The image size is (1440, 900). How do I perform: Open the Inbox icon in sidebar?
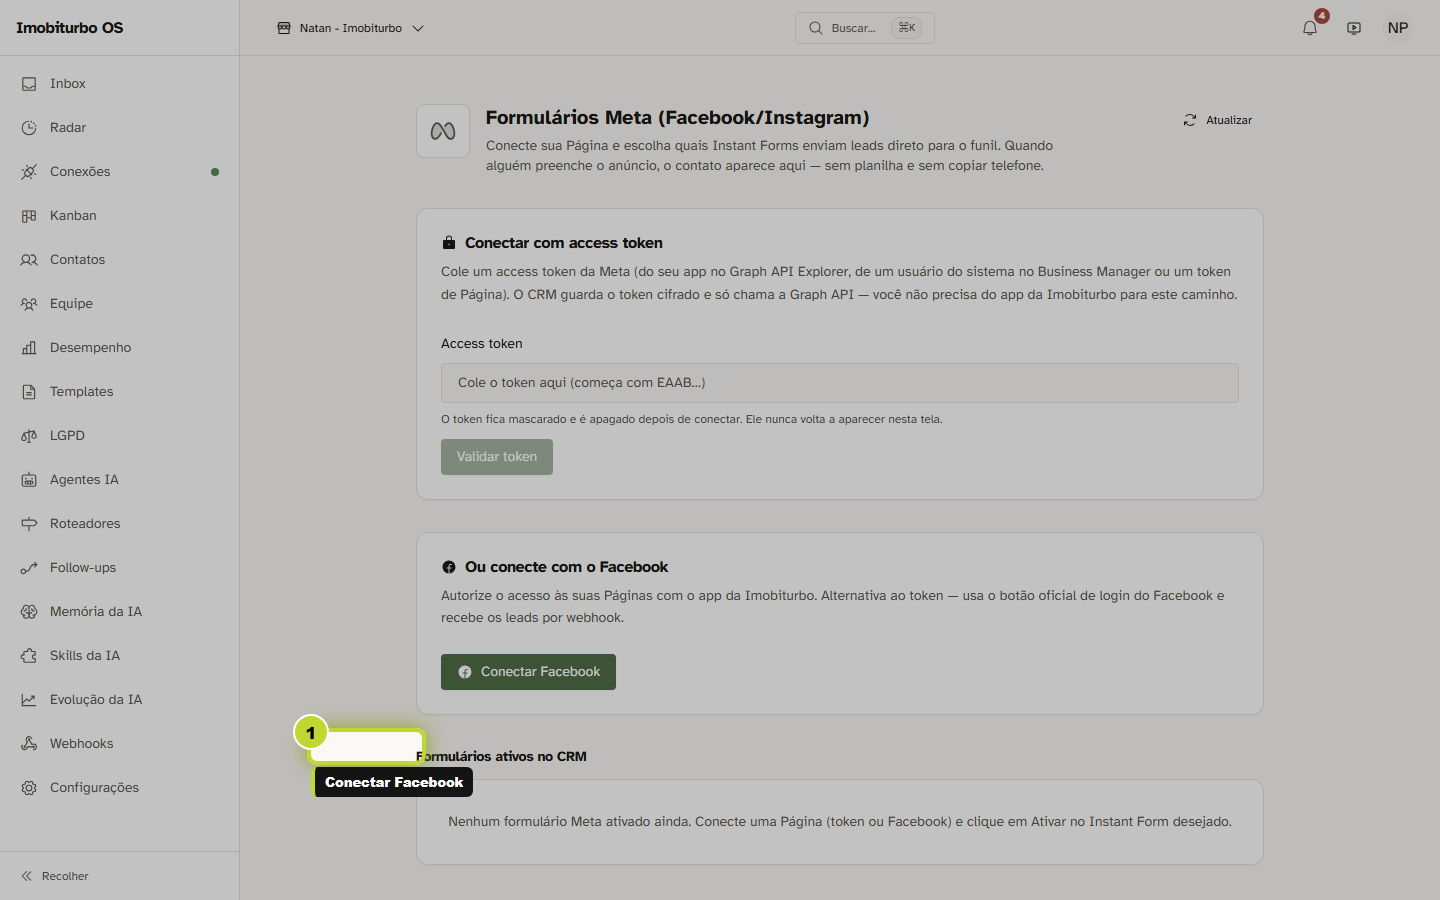point(29,84)
